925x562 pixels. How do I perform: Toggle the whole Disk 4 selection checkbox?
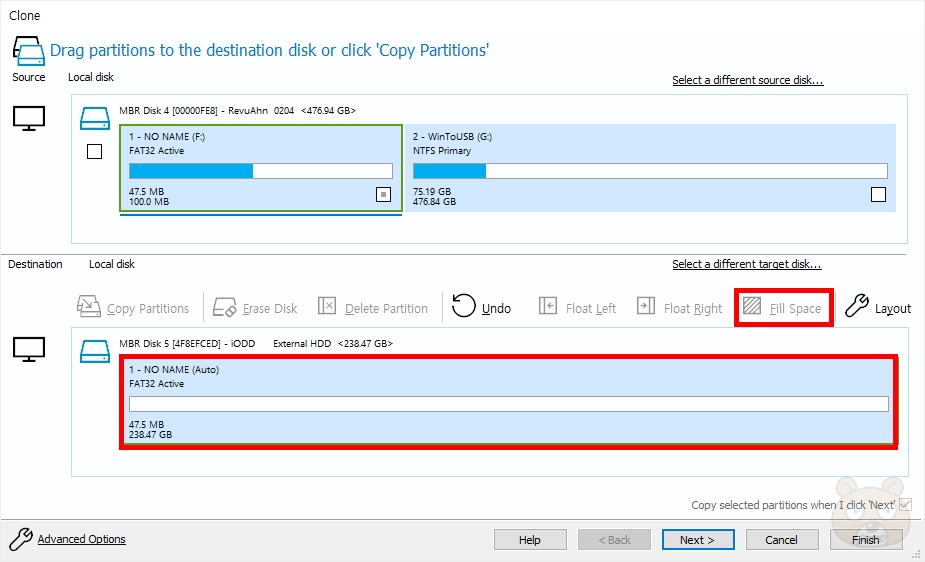[94, 152]
